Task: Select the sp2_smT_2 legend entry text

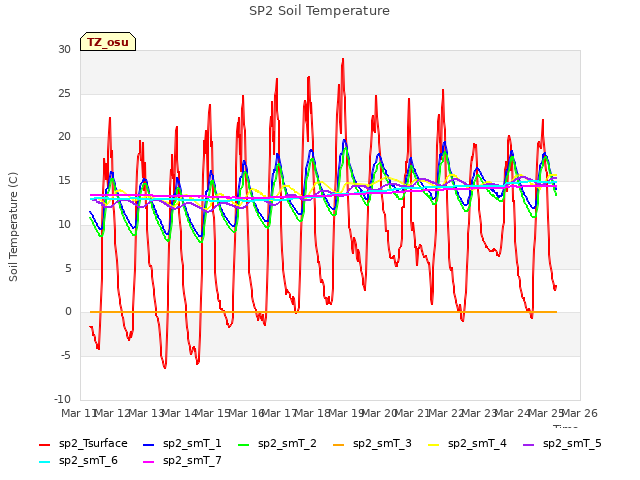Action: [287, 444]
